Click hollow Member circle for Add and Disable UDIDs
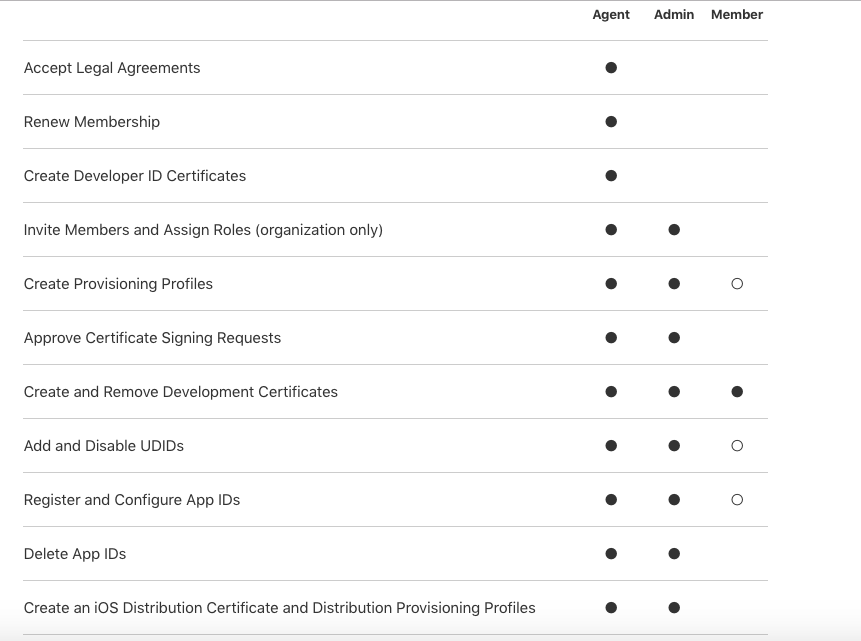This screenshot has width=861, height=641. 737,446
